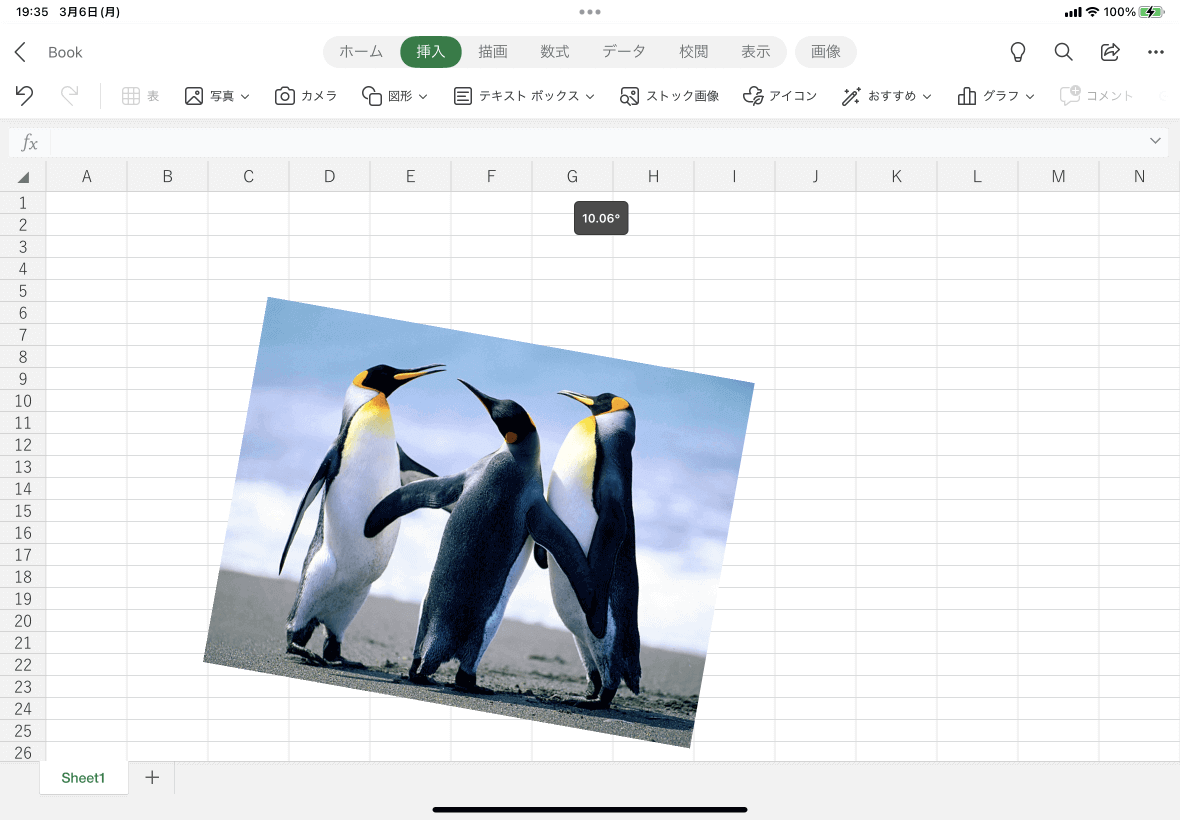Click the コメント comment button
This screenshot has height=820, width=1180.
tap(1096, 96)
